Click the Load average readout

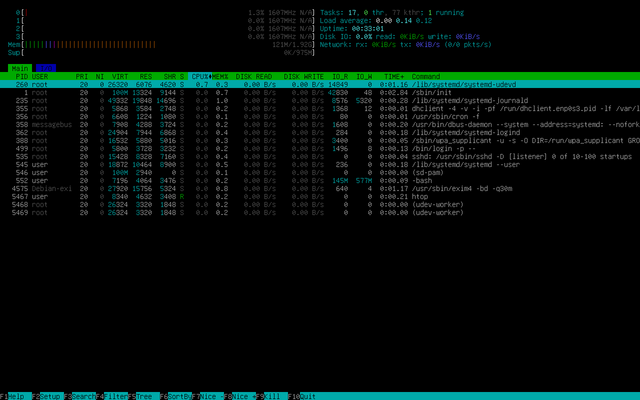point(376,20)
